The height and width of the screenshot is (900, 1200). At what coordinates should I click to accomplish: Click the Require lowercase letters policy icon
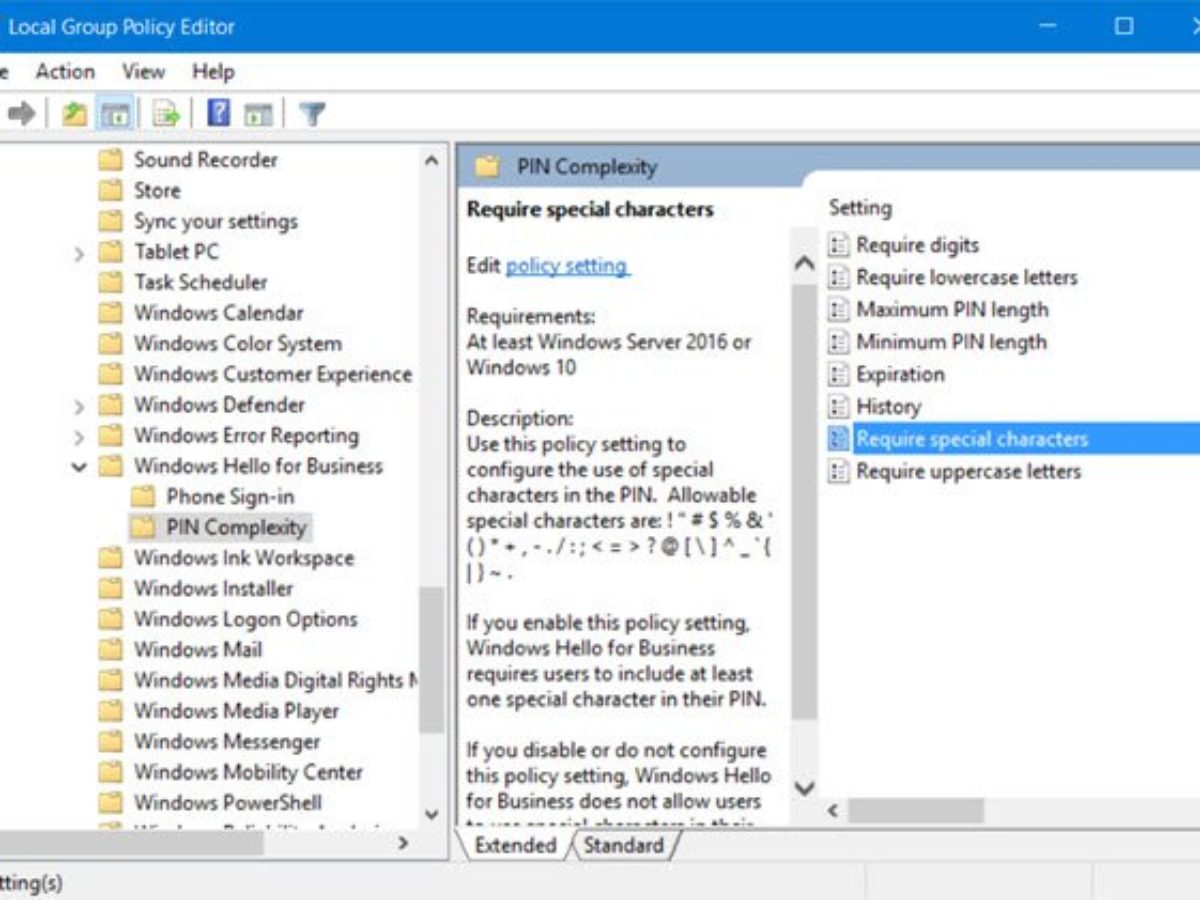838,277
